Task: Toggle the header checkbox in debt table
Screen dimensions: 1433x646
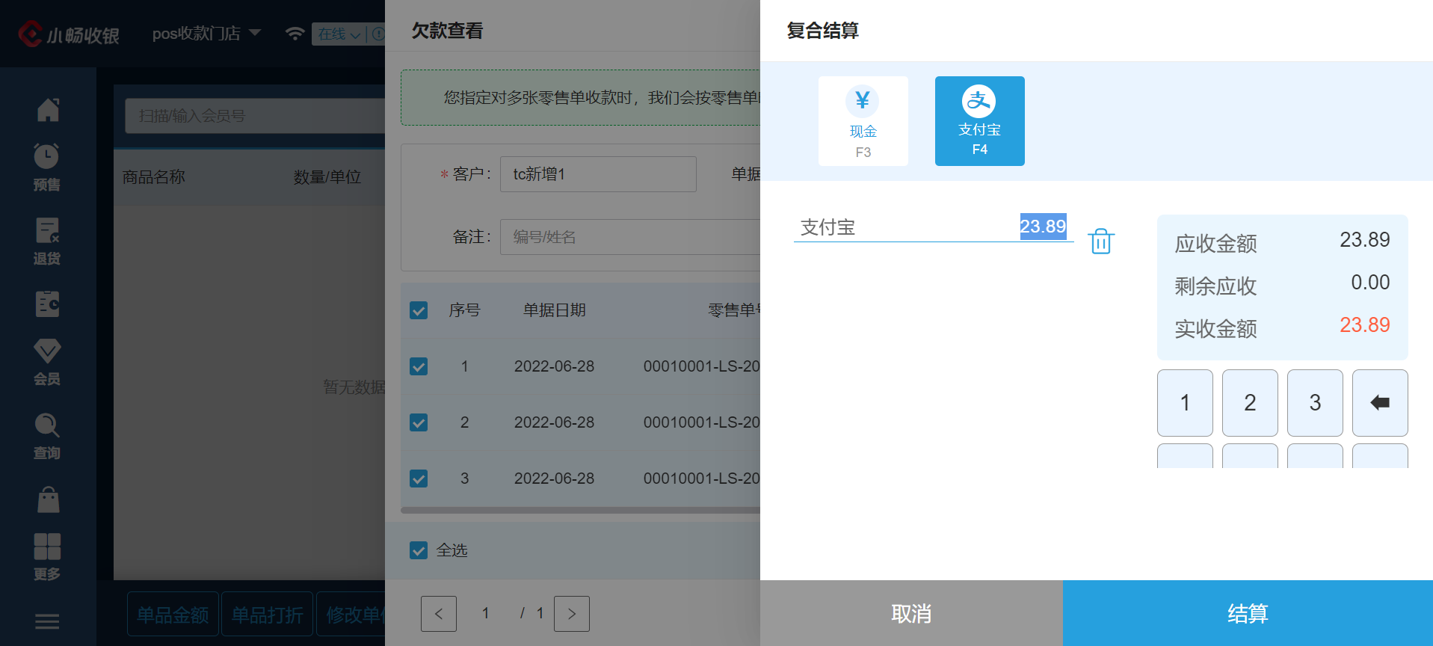Action: pyautogui.click(x=419, y=311)
